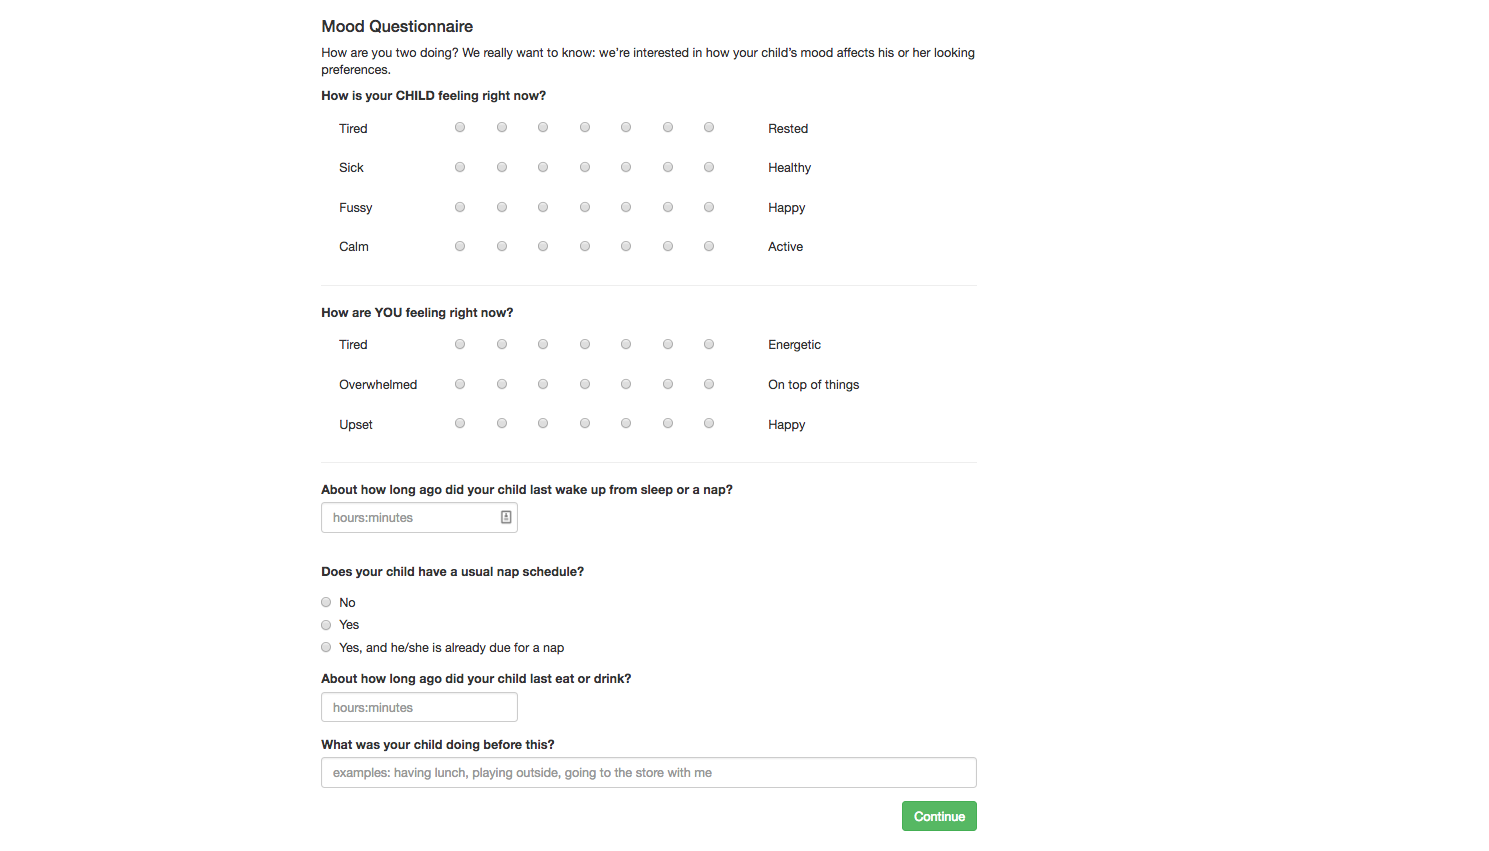
Task: Choose the middle radio button in the Sick–Healthy row
Action: pyautogui.click(x=585, y=167)
